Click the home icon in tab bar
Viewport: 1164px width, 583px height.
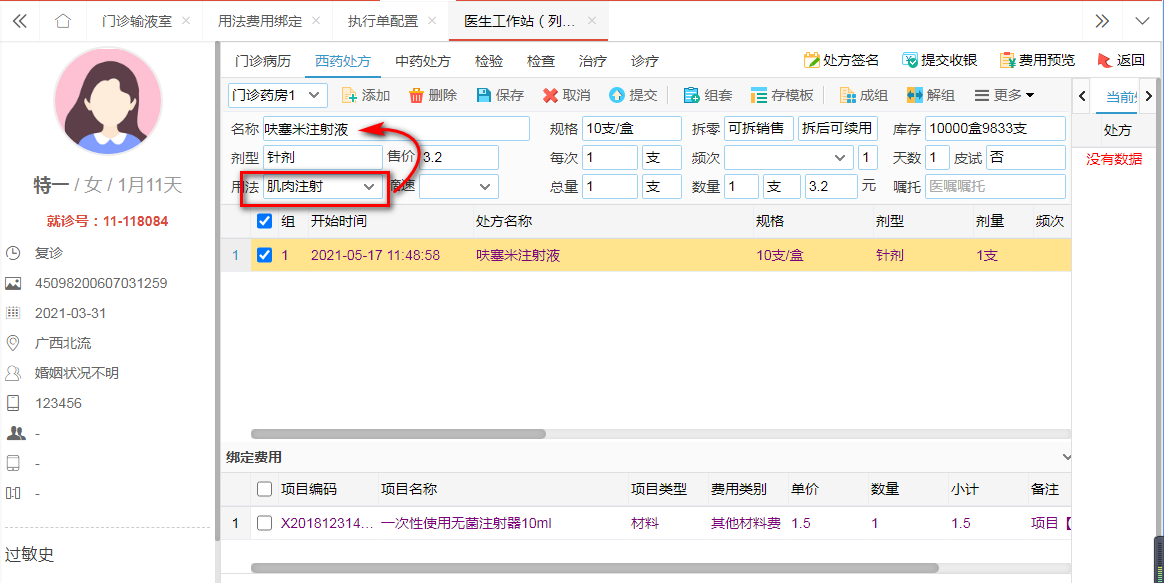coord(63,21)
